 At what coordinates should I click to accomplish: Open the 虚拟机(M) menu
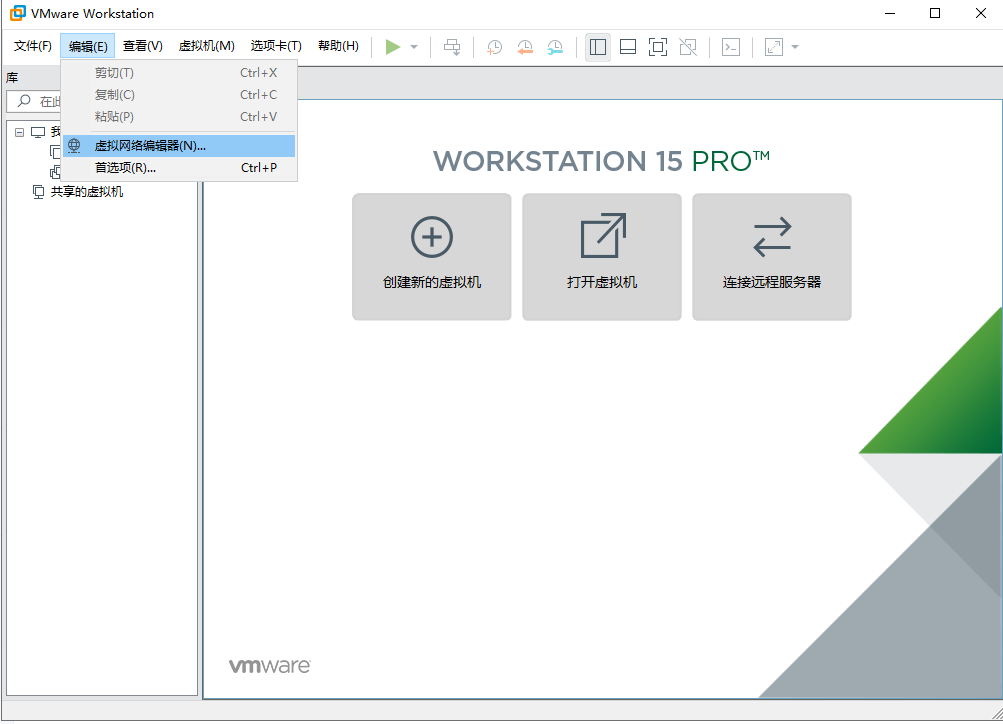click(206, 46)
